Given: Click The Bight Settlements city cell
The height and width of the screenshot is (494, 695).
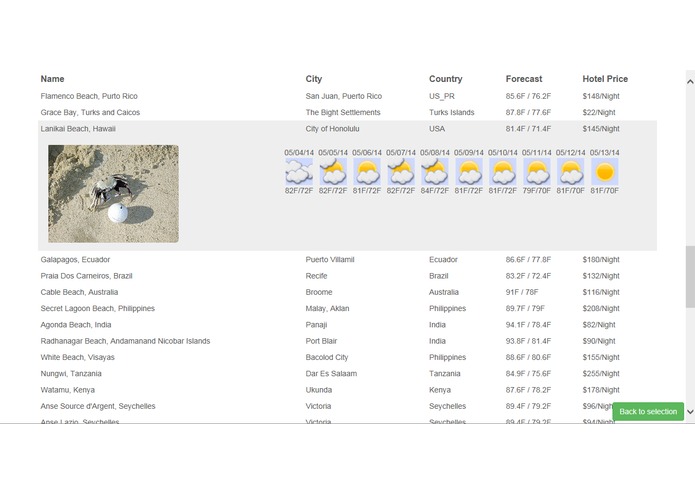Looking at the screenshot, I should click(343, 113).
